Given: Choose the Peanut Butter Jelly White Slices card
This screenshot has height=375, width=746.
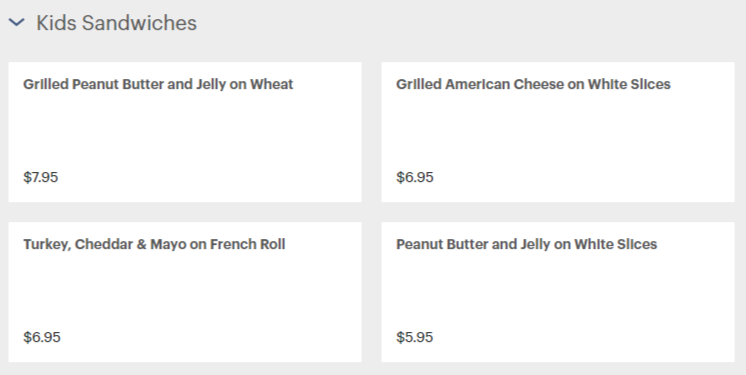Looking at the screenshot, I should pos(558,292).
